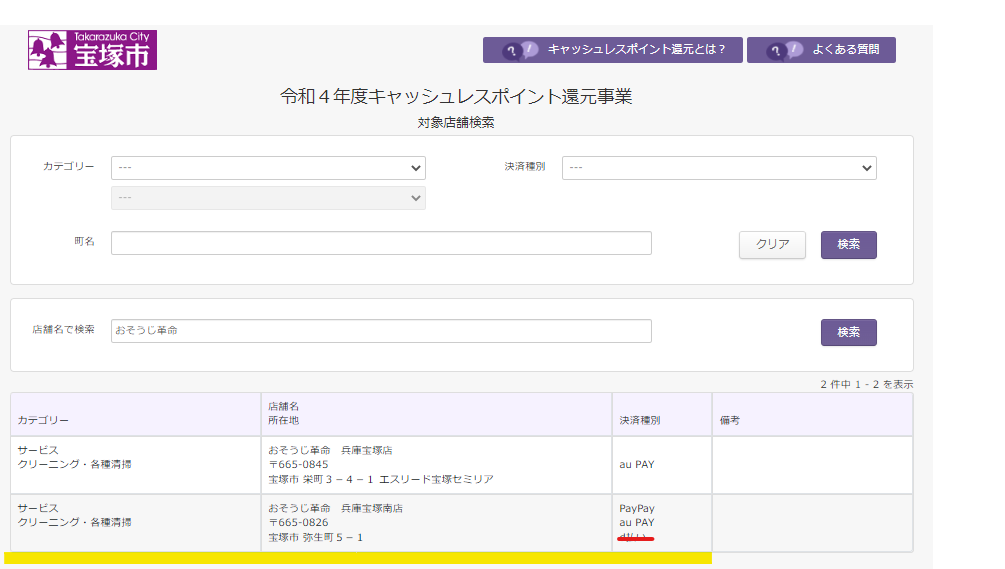Click 検索 button next to クリア
This screenshot has height=569, width=1005.
coord(848,245)
